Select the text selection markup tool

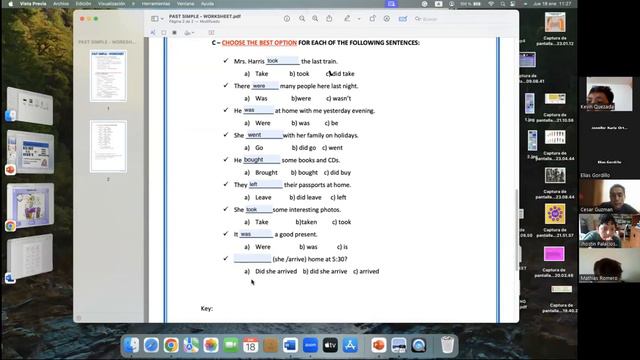click(x=153, y=33)
